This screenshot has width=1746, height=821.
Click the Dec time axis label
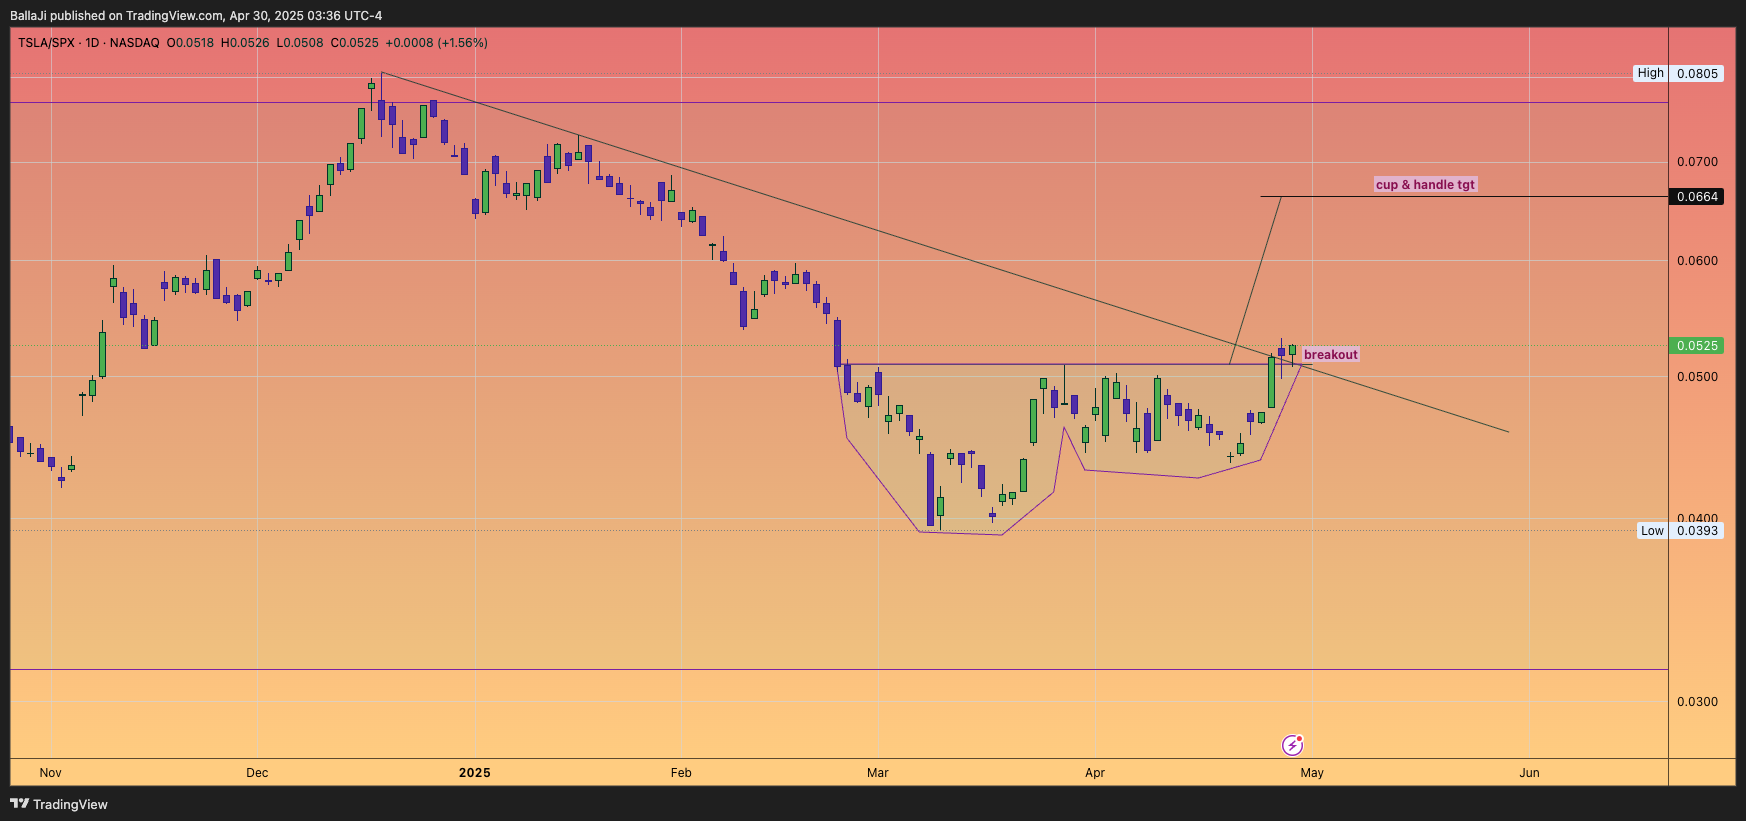pos(257,773)
